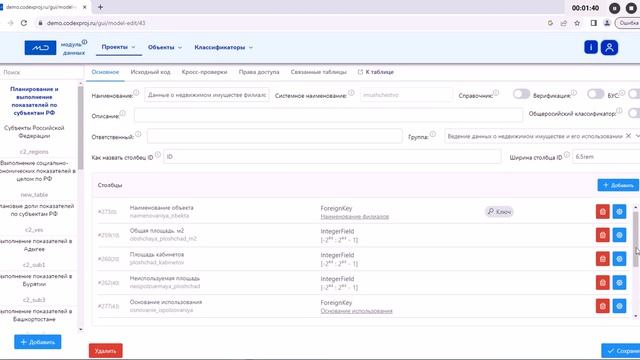Delete the Основание использования column
The image size is (640, 360).
click(602, 306)
